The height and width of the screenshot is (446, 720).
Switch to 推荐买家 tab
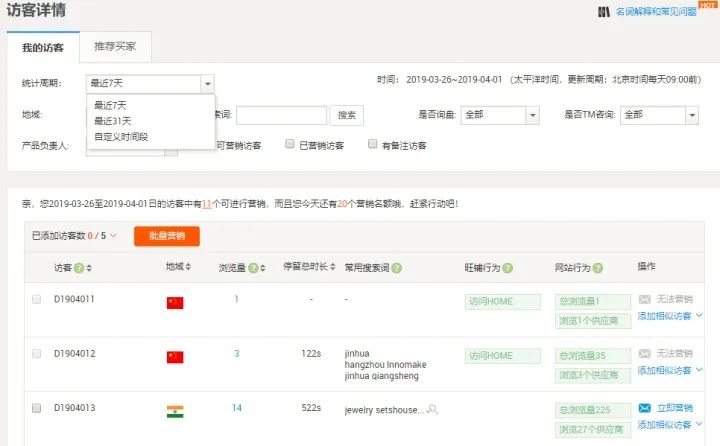(x=115, y=46)
